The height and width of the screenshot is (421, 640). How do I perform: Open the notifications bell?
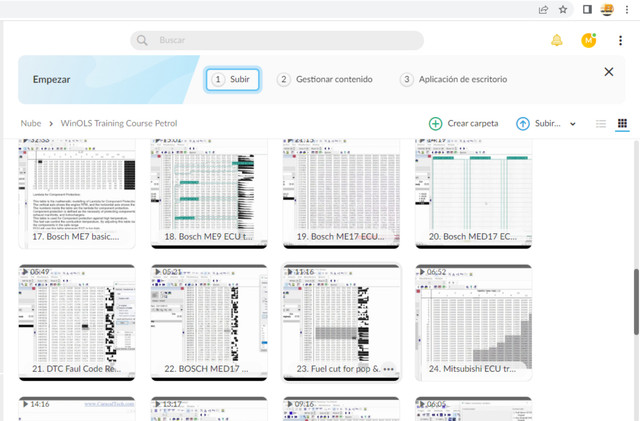click(557, 40)
